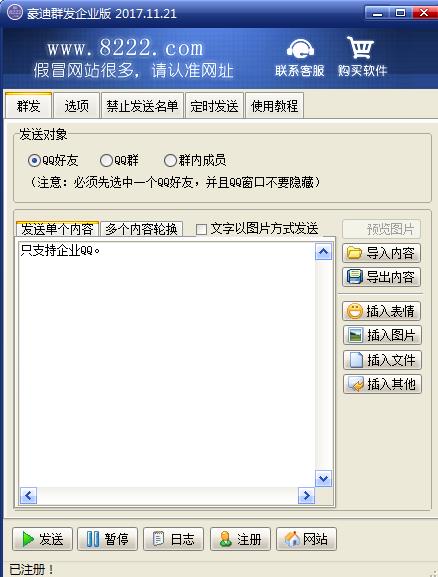This screenshot has height=577, width=438.
Task: Choose the 群内成员 radio option
Action: (x=170, y=160)
